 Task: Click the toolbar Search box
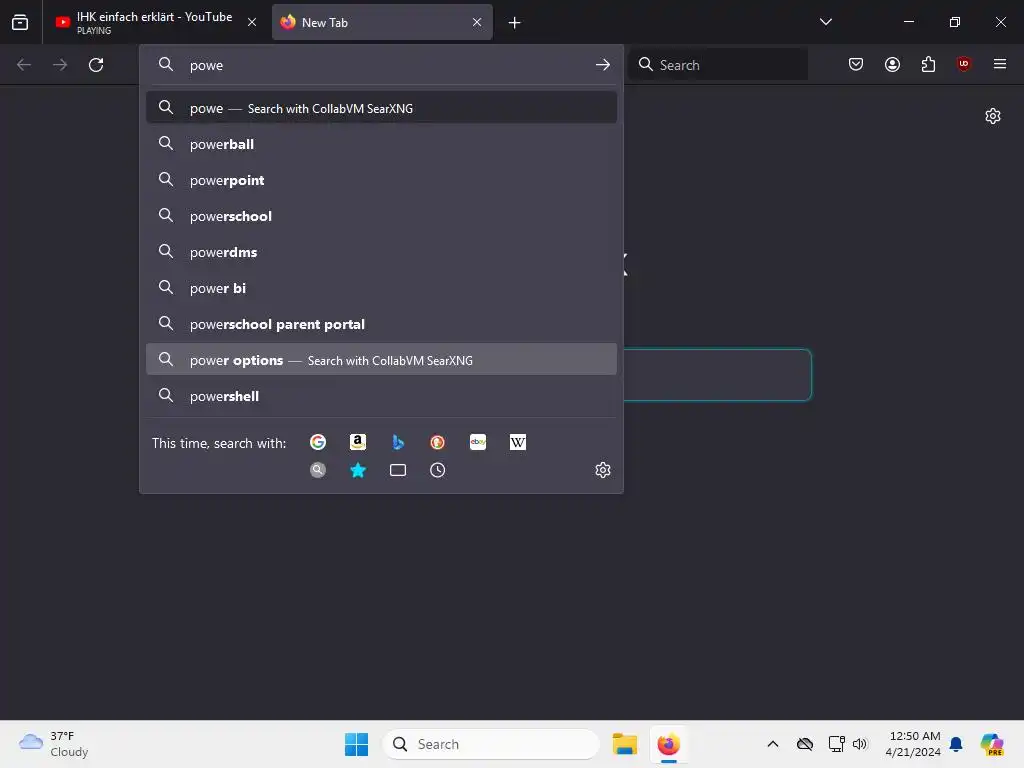[x=718, y=65]
